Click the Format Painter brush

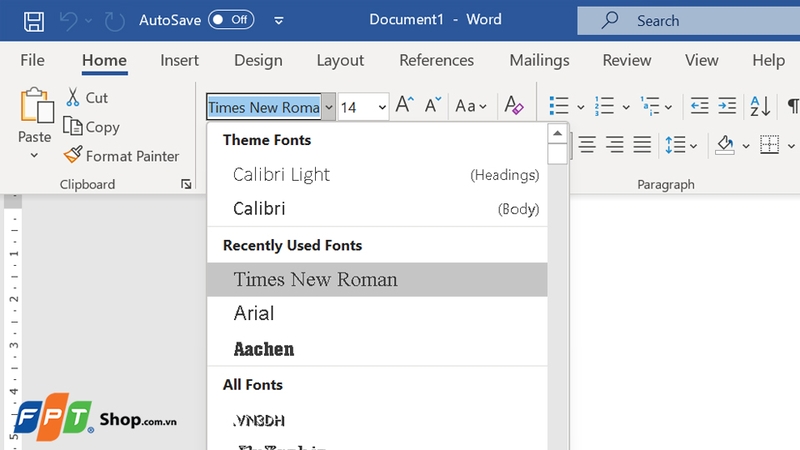[x=73, y=156]
